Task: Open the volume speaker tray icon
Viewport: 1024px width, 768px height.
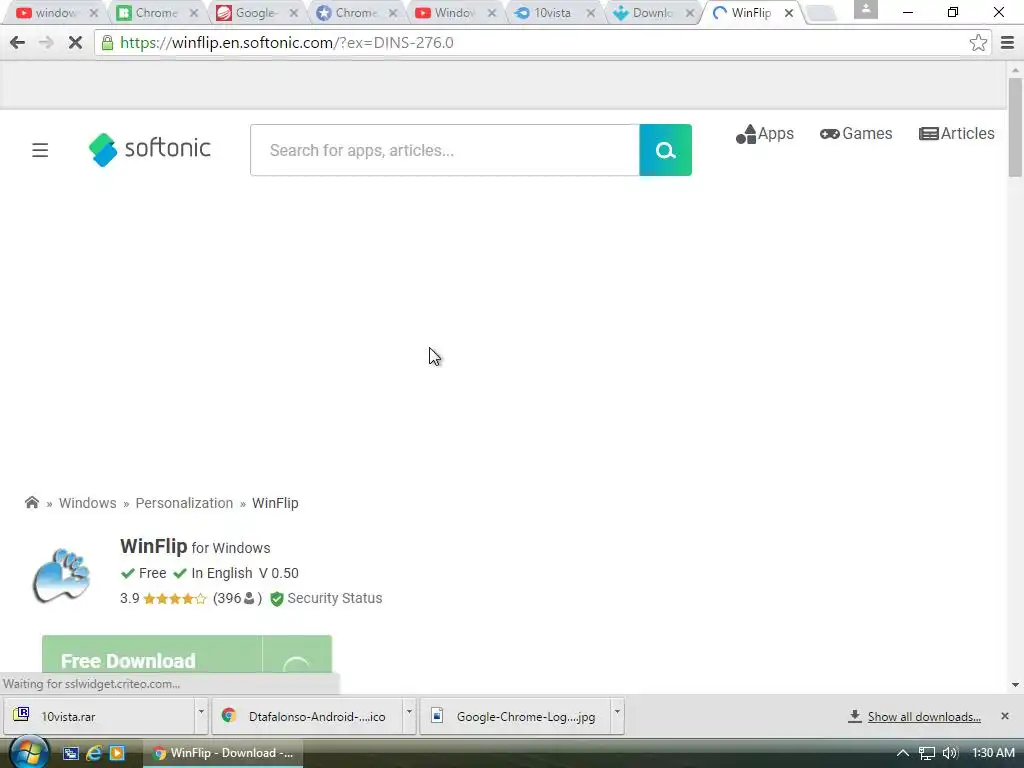Action: point(950,753)
